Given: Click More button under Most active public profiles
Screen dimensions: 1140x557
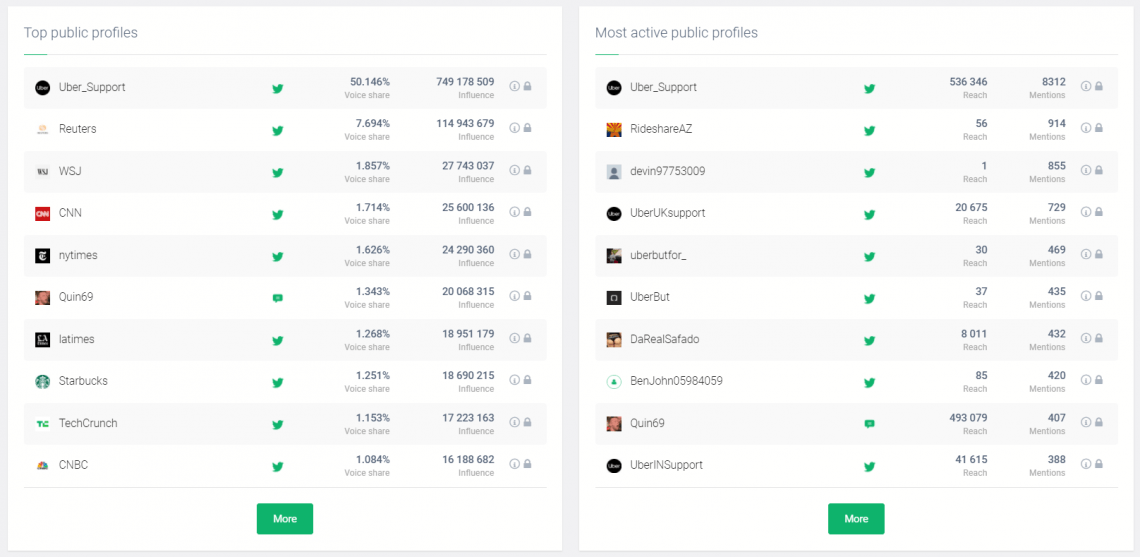Looking at the screenshot, I should [x=855, y=519].
